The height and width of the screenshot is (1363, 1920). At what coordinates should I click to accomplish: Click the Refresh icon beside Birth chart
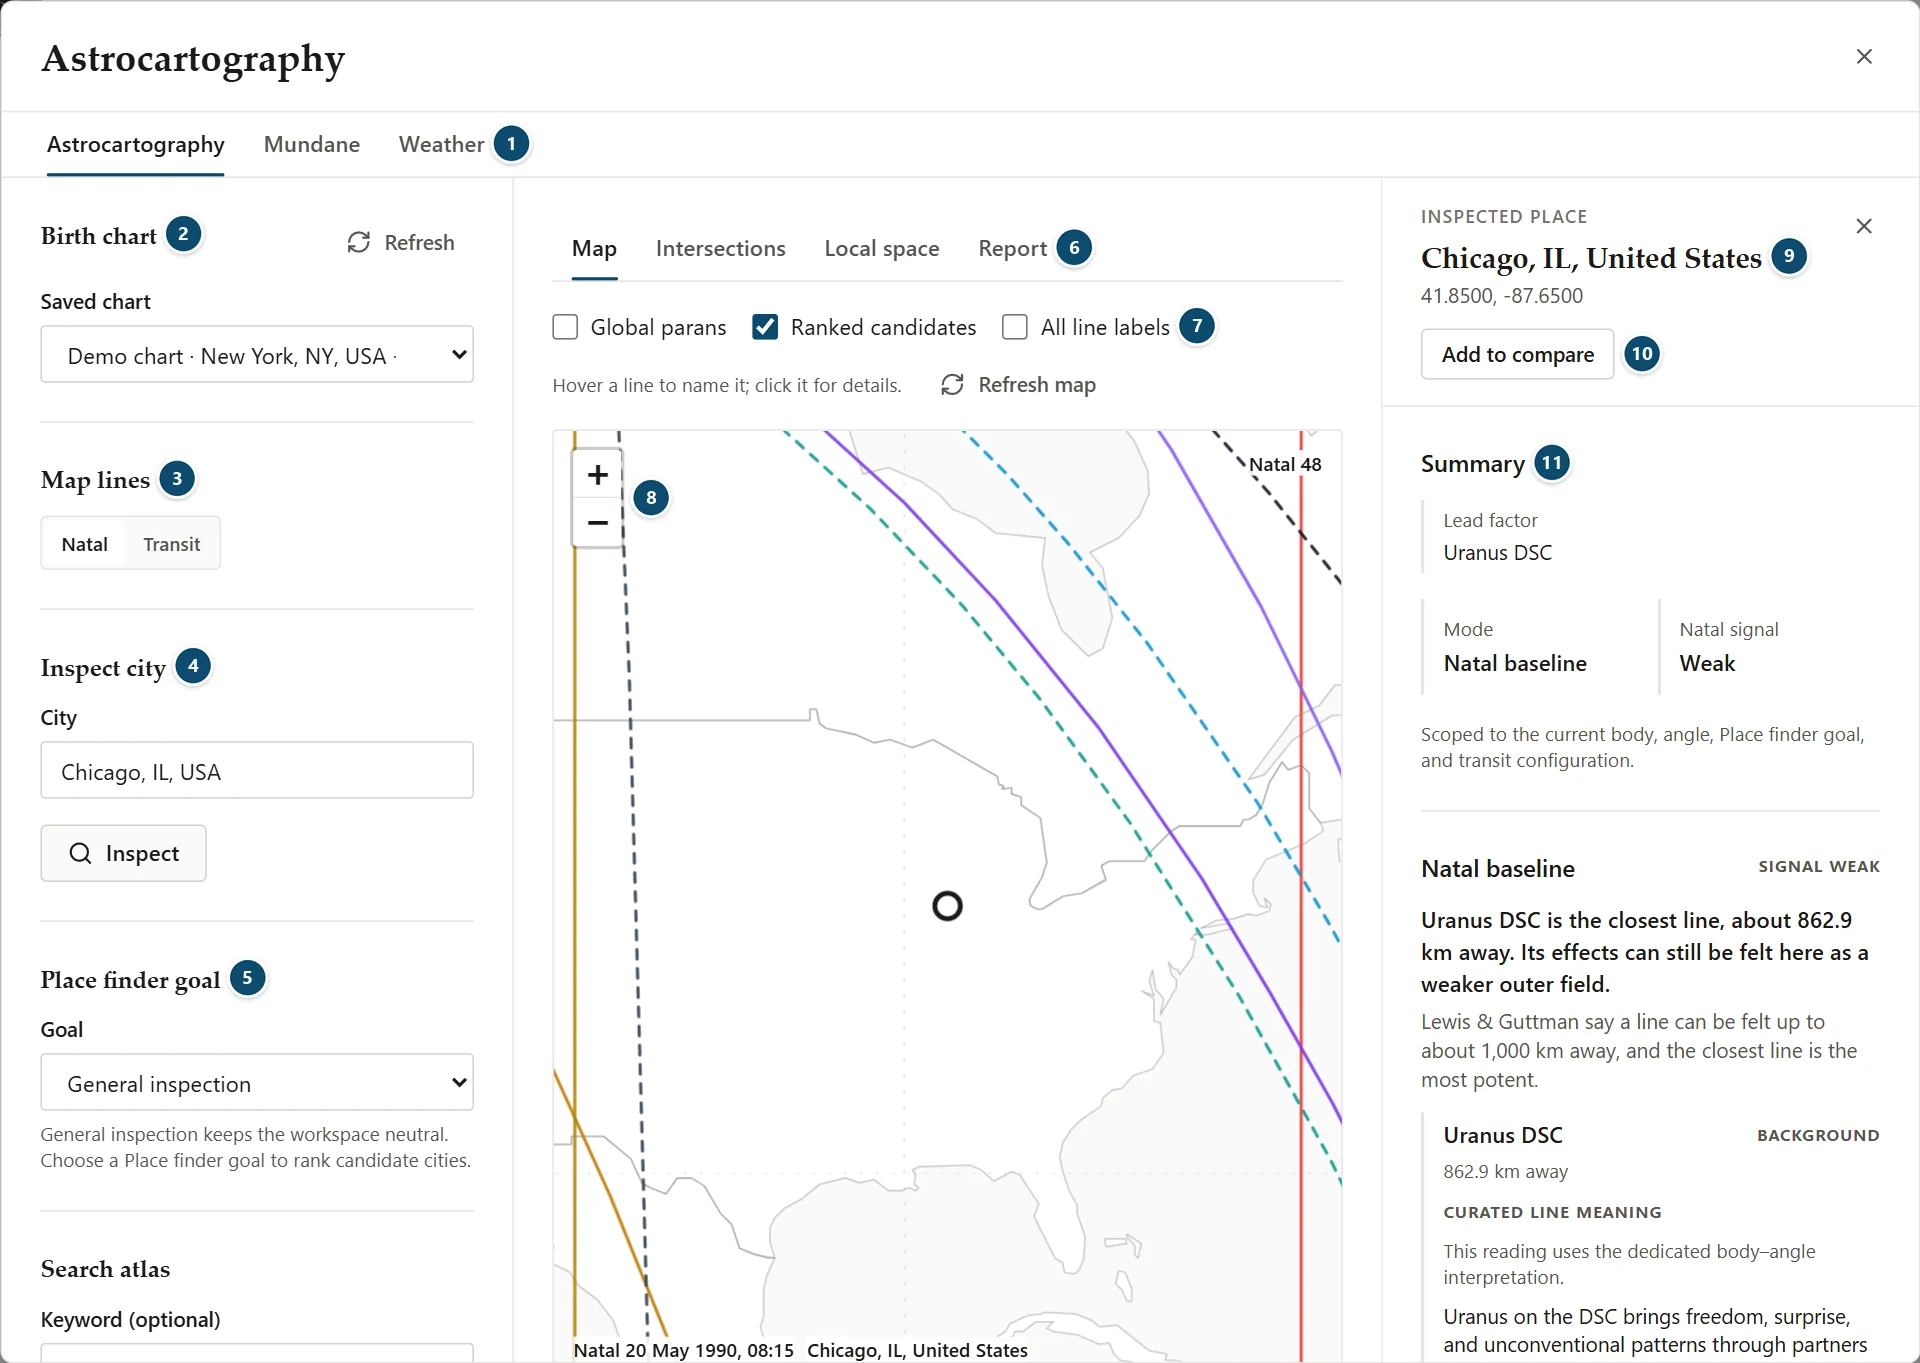(359, 243)
